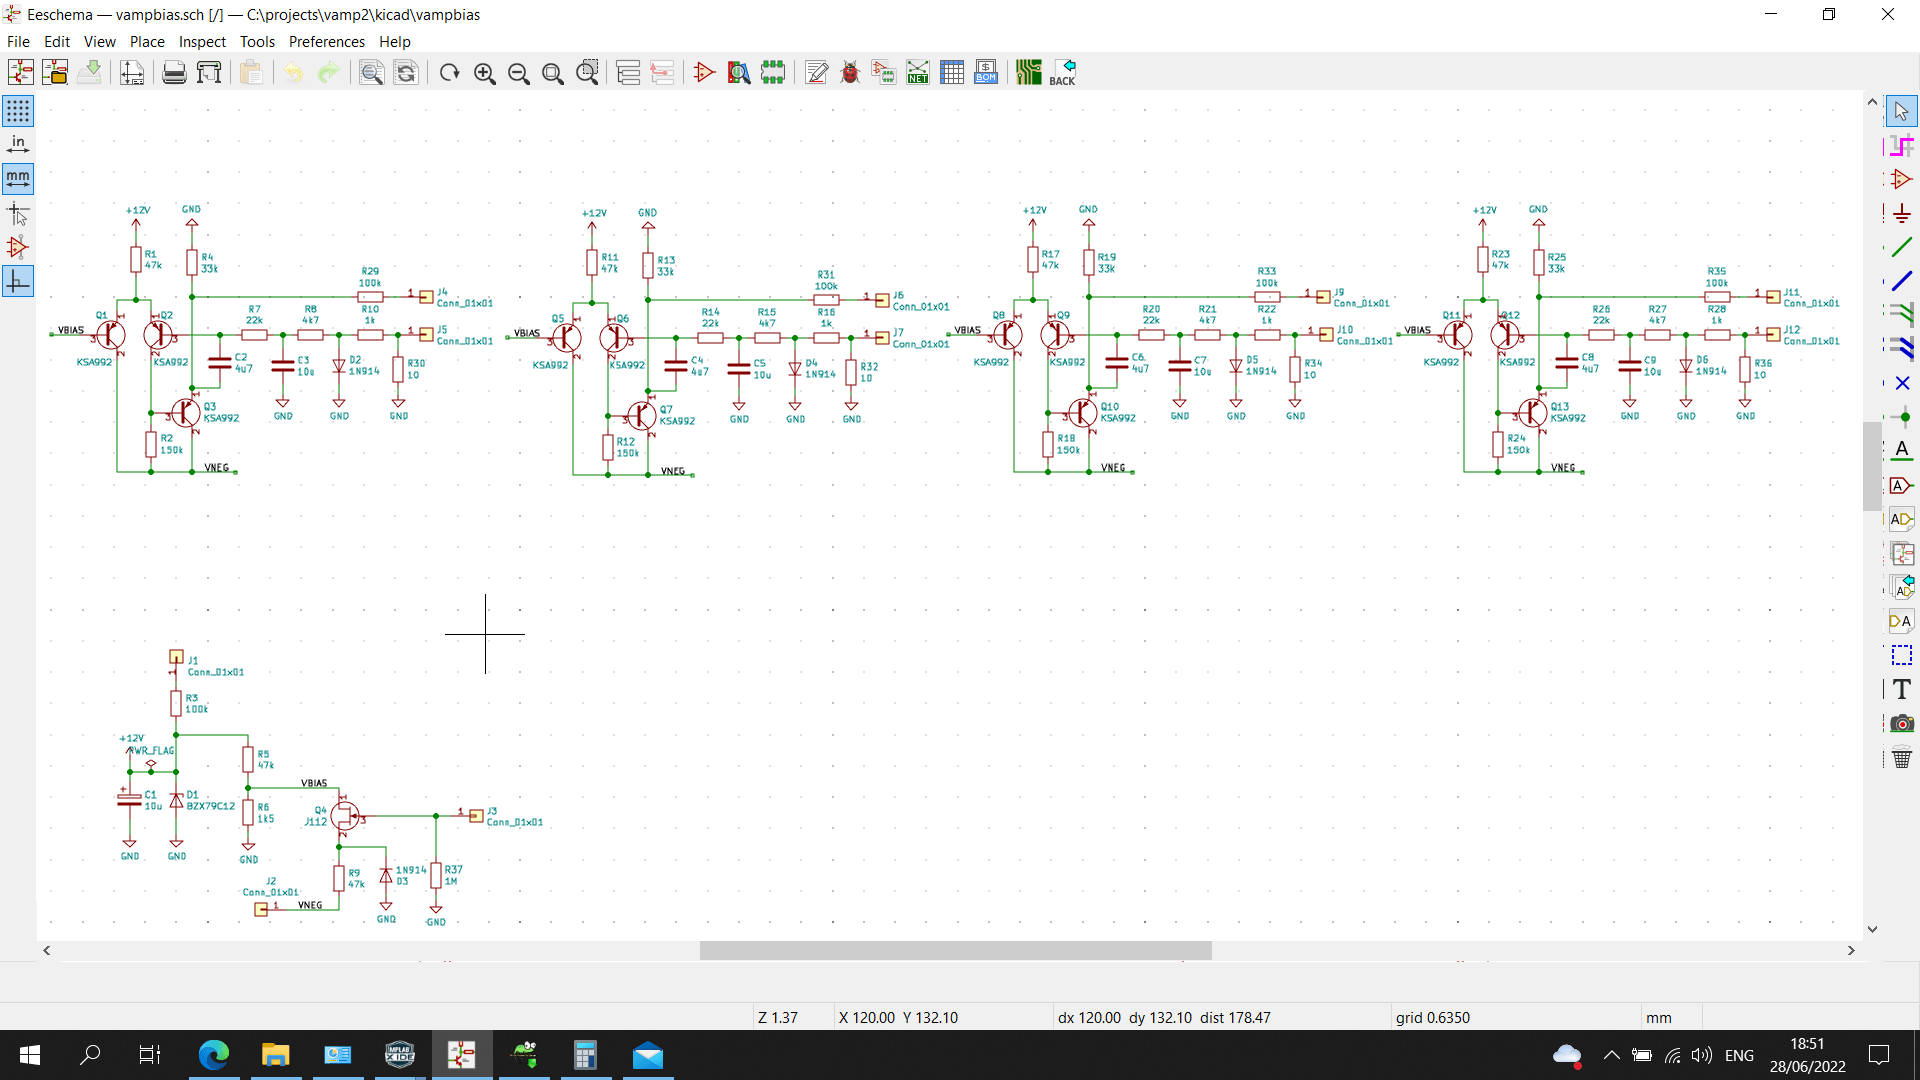Open the Preferences menu
Image resolution: width=1920 pixels, height=1080 pixels.
(x=327, y=42)
